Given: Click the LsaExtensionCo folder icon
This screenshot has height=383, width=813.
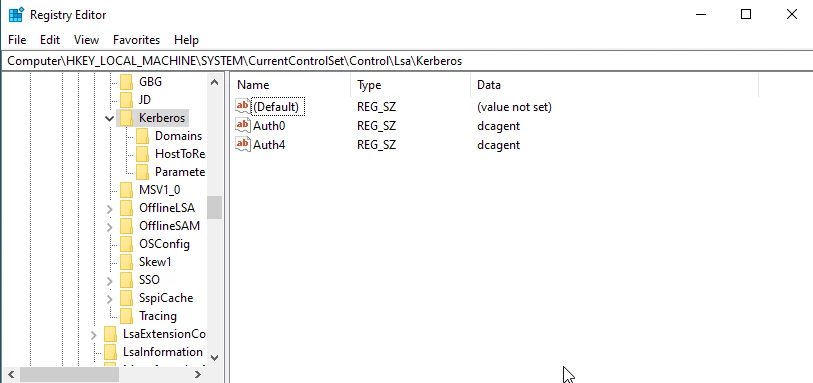Looking at the screenshot, I should [x=110, y=334].
